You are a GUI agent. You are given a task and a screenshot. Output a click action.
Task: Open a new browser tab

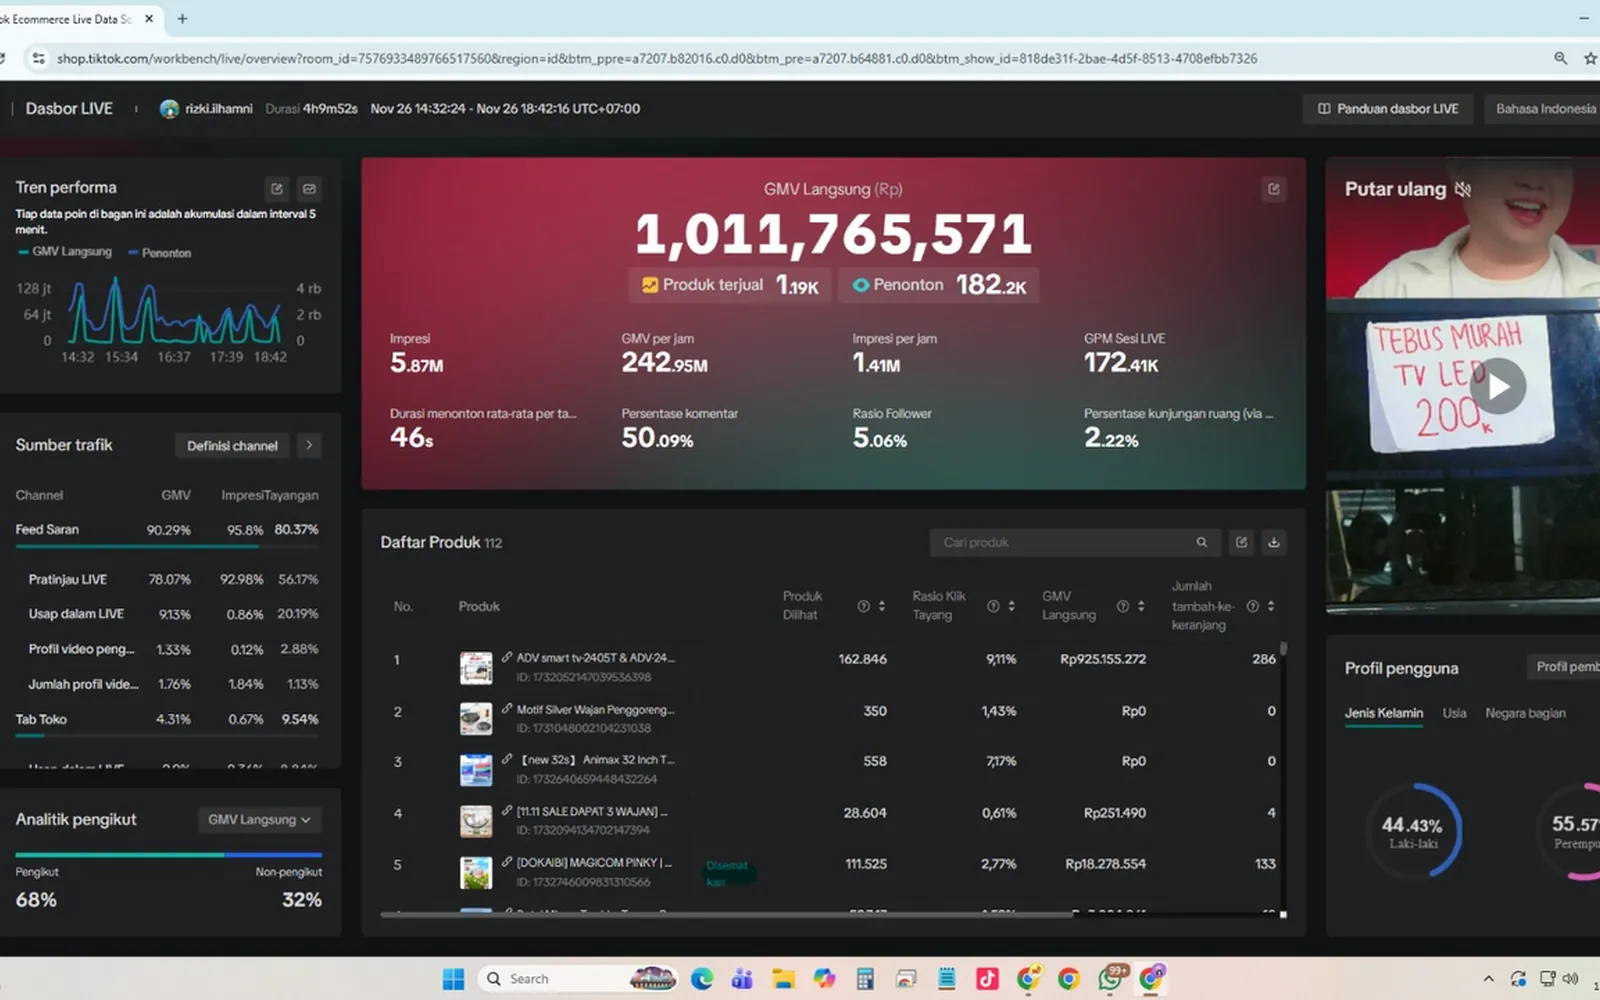click(x=182, y=19)
